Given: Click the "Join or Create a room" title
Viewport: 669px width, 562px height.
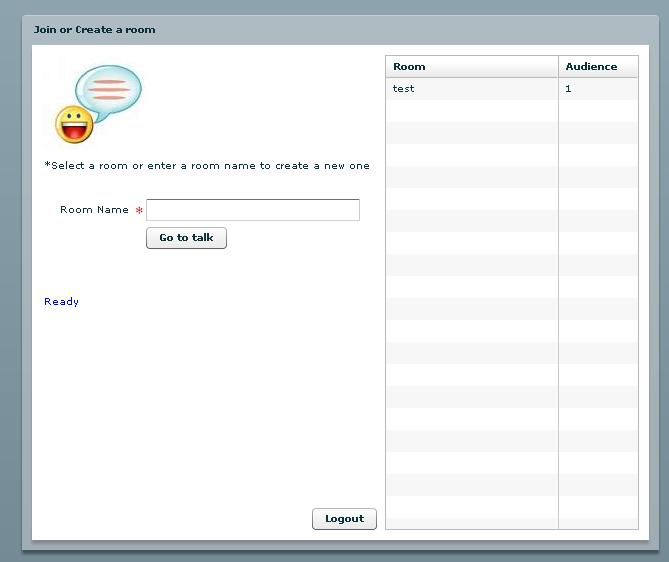Looking at the screenshot, I should (95, 30).
